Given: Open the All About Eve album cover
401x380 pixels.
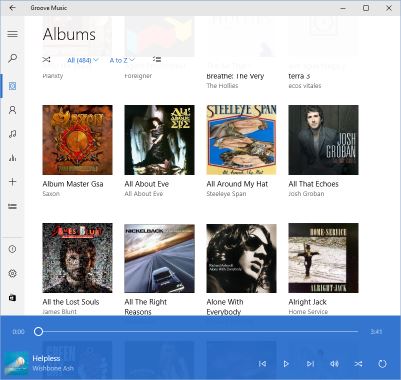Looking at the screenshot, I should click(159, 140).
